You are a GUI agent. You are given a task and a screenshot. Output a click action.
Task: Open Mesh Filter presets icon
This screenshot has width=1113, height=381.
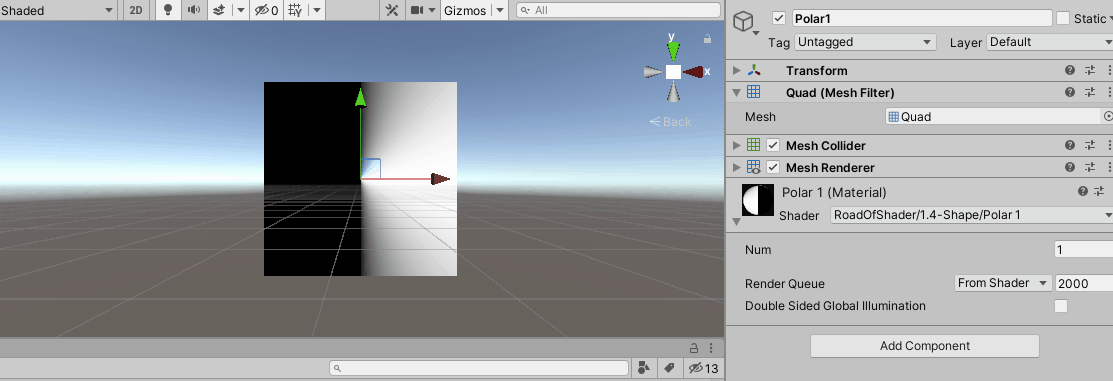point(1090,92)
